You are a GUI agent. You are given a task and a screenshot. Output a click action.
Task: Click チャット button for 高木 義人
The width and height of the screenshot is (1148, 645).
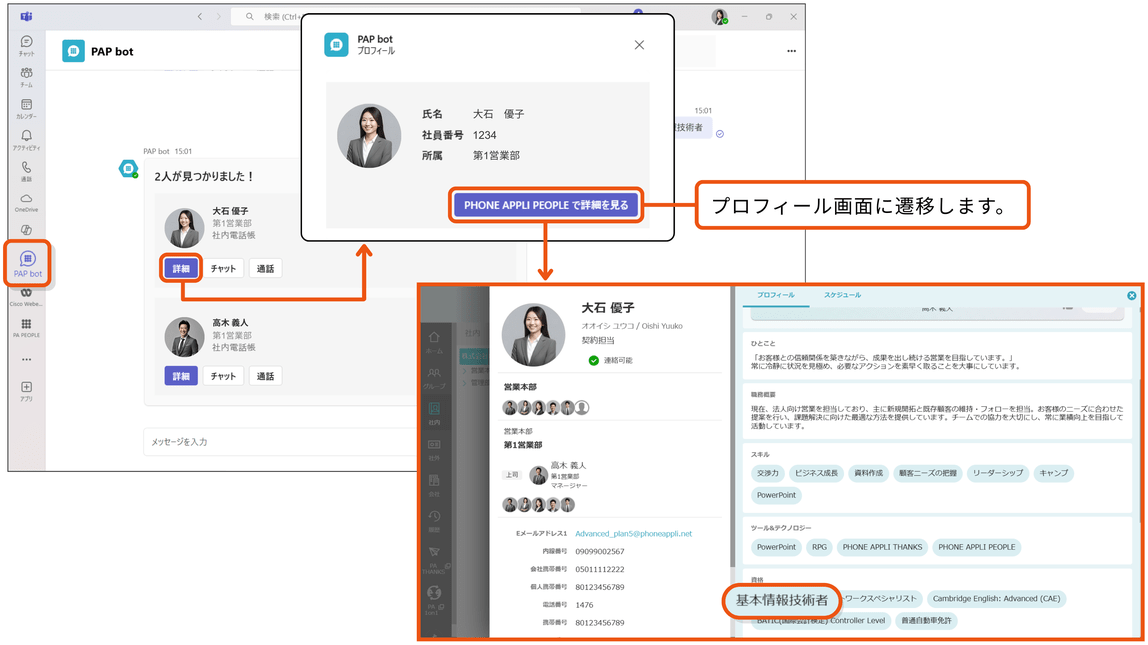click(x=223, y=376)
